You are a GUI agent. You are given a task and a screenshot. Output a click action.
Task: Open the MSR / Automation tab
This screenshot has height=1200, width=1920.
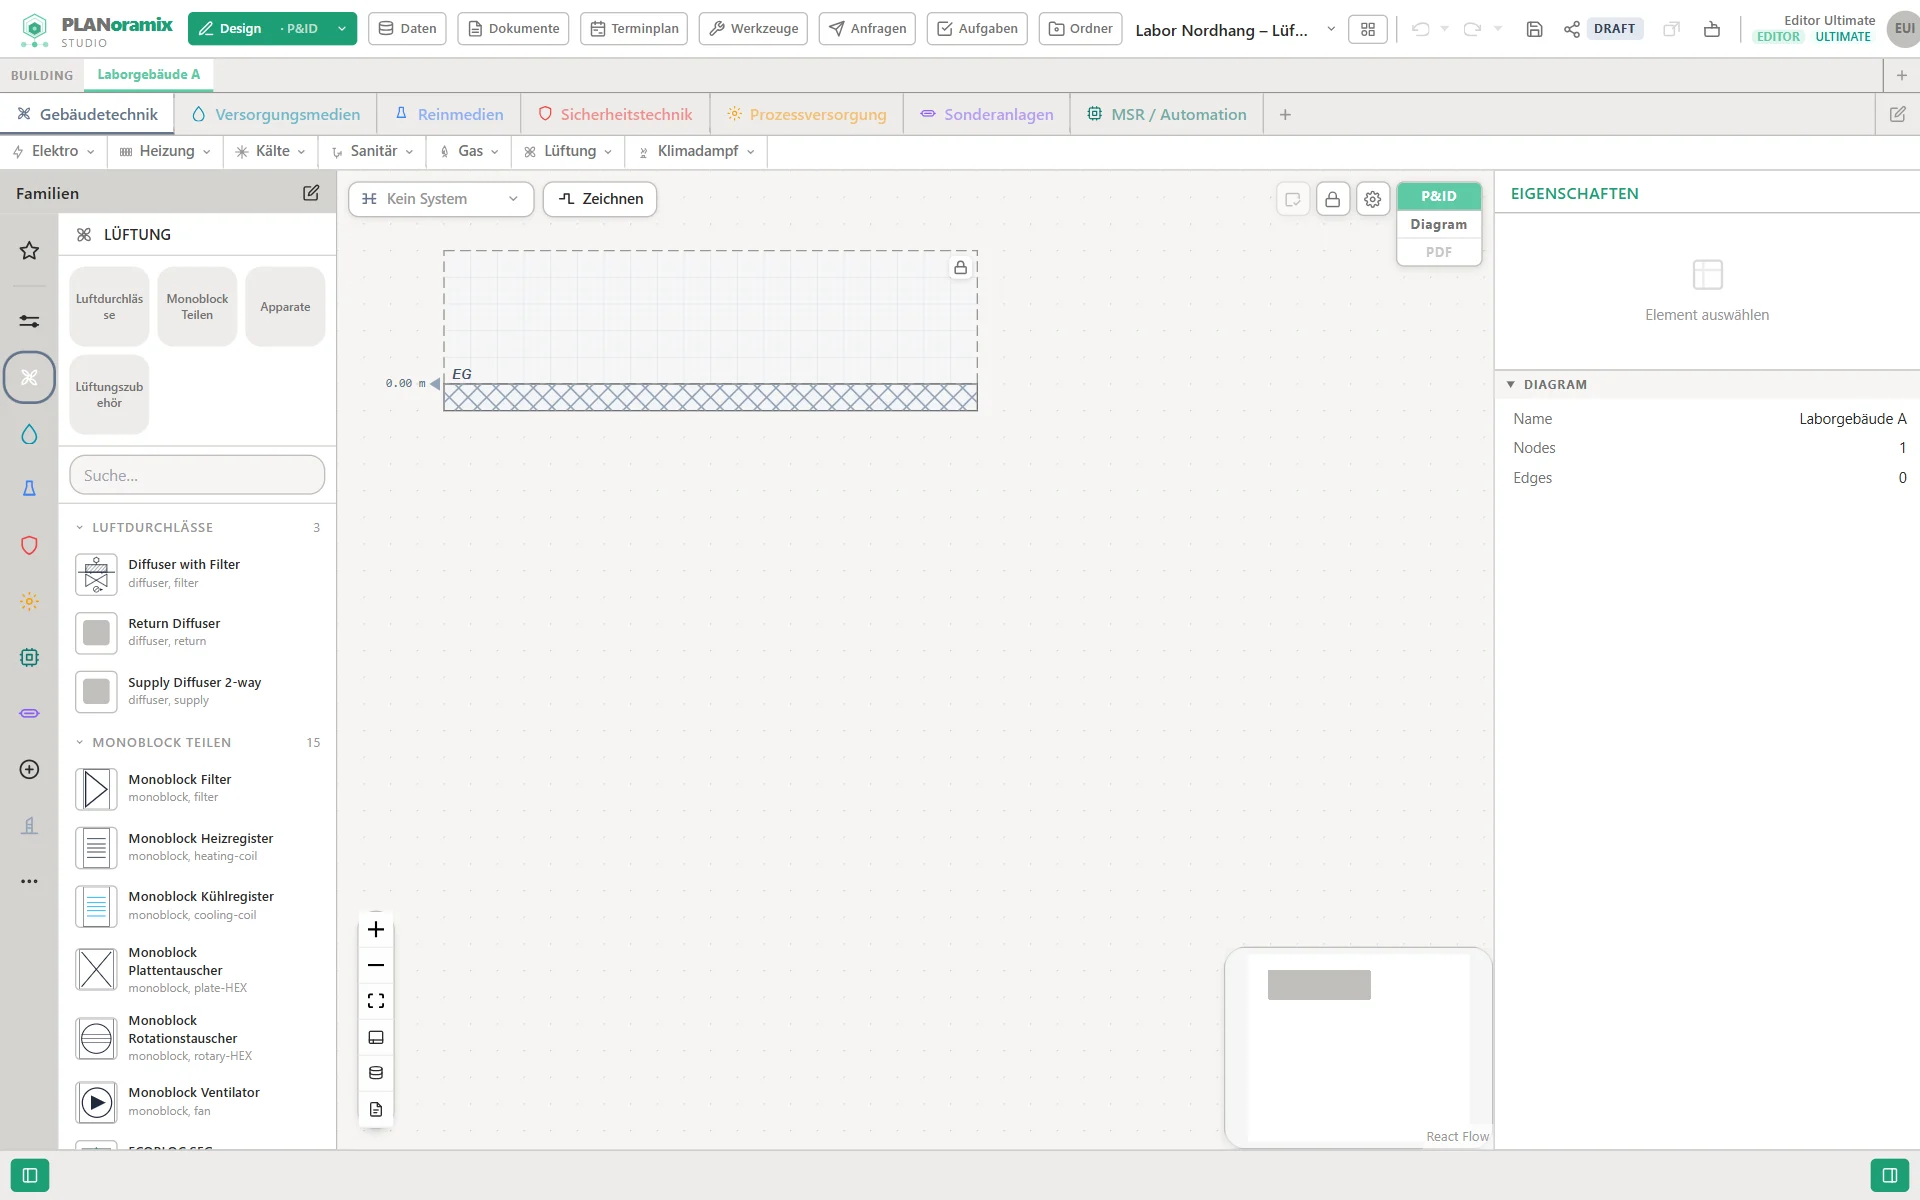pos(1167,114)
